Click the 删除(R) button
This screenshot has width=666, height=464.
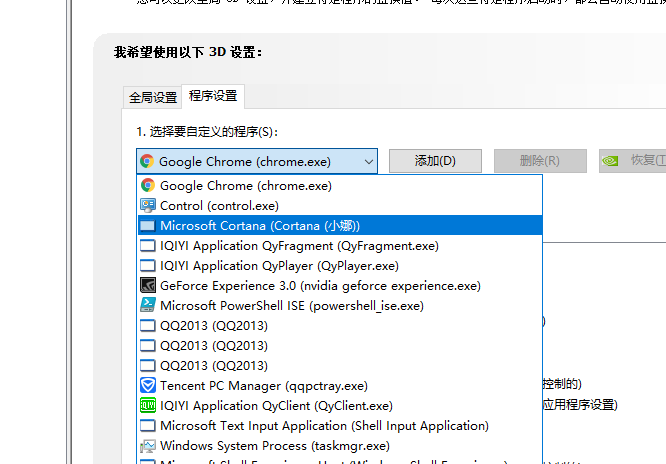(539, 161)
